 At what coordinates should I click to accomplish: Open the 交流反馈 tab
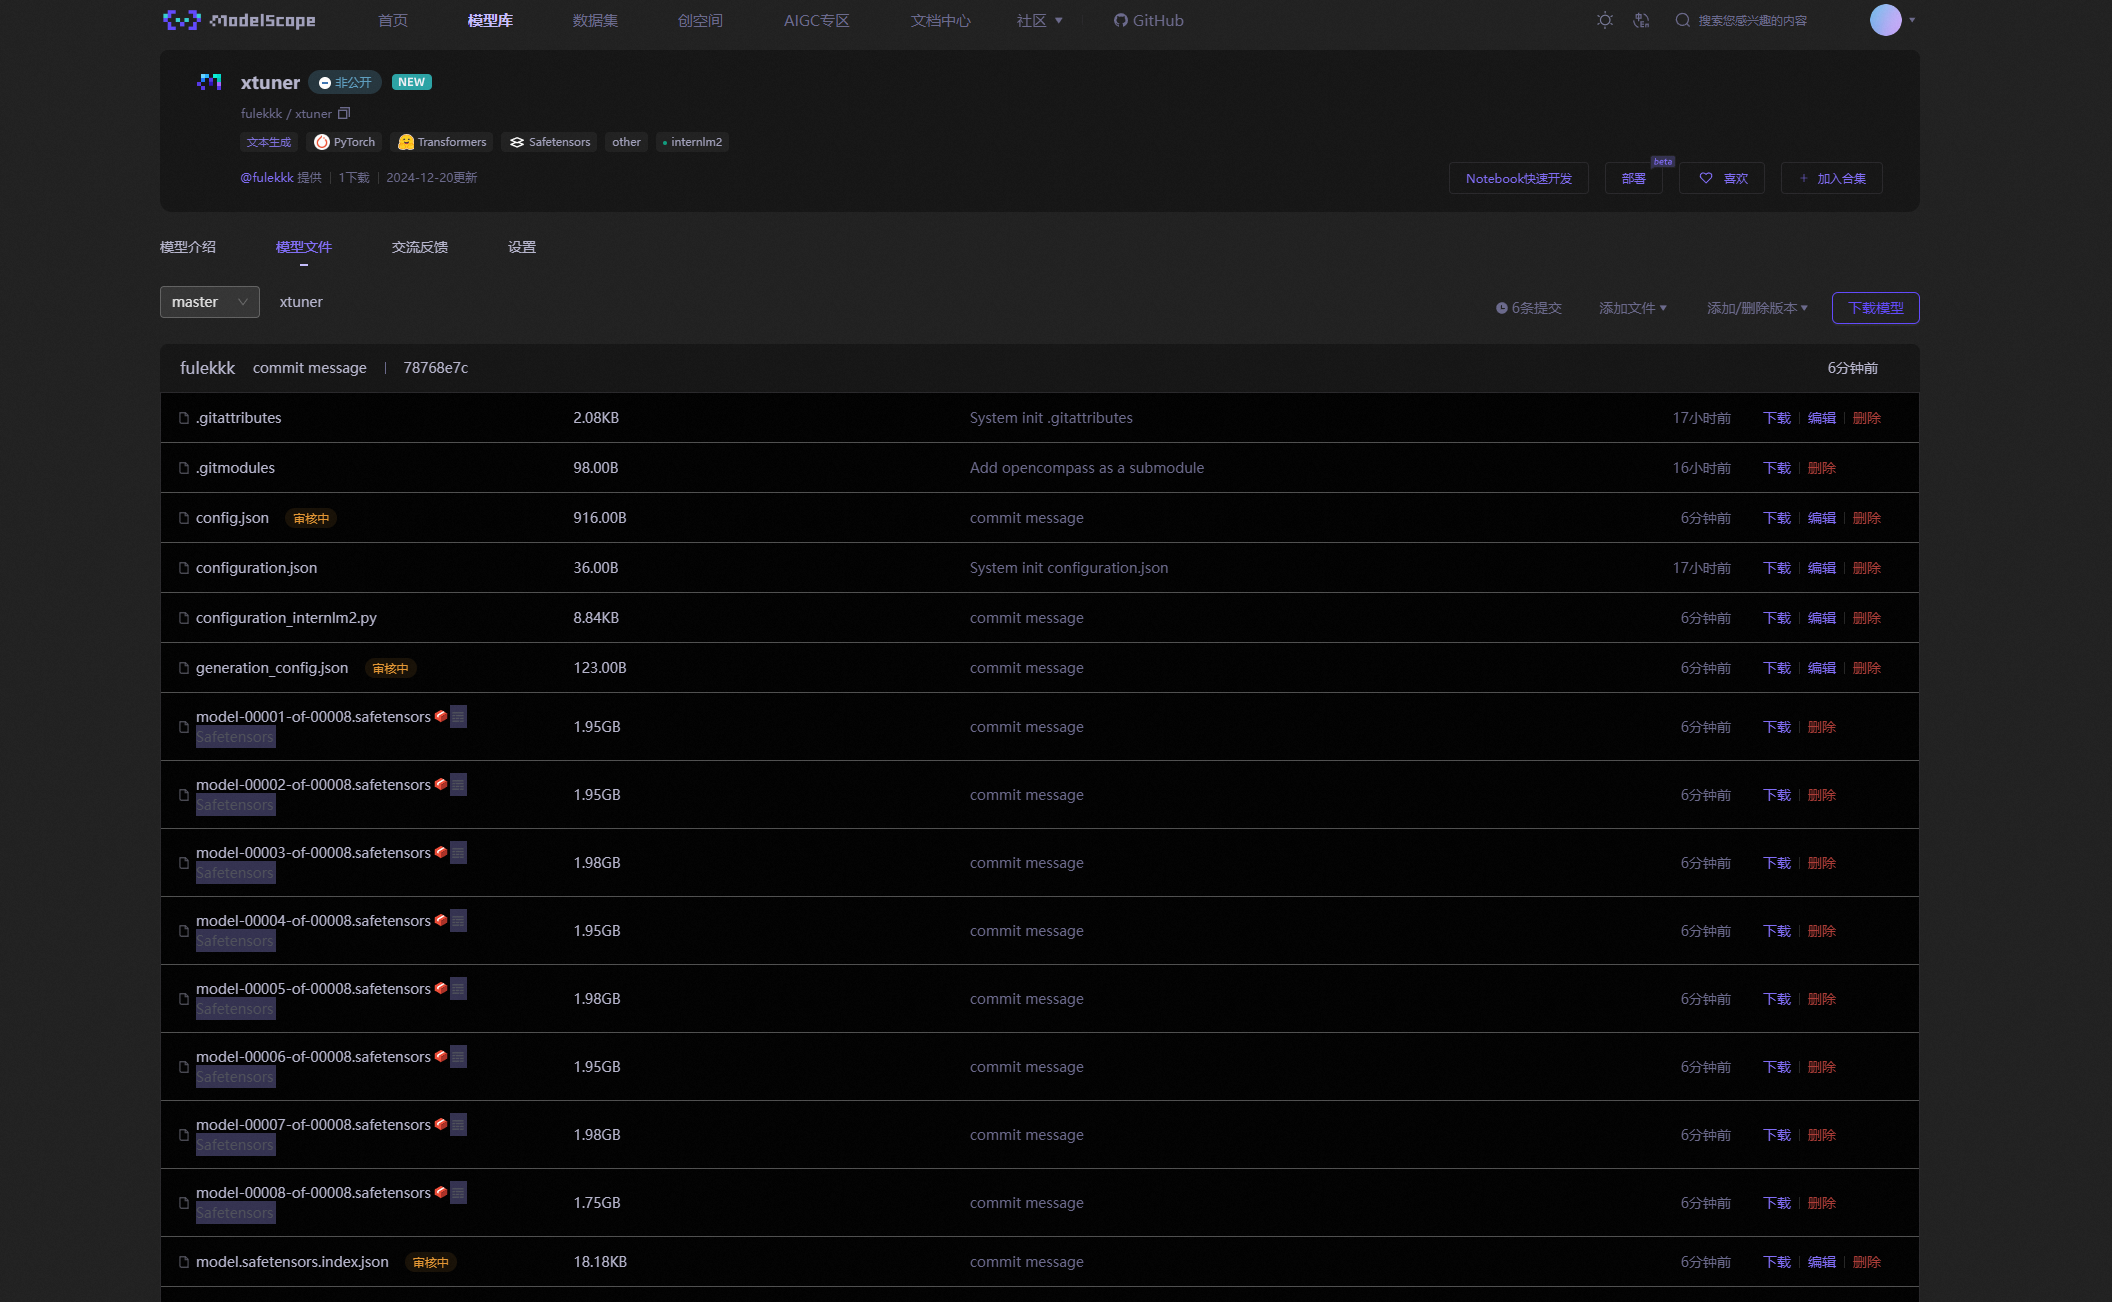tap(420, 247)
